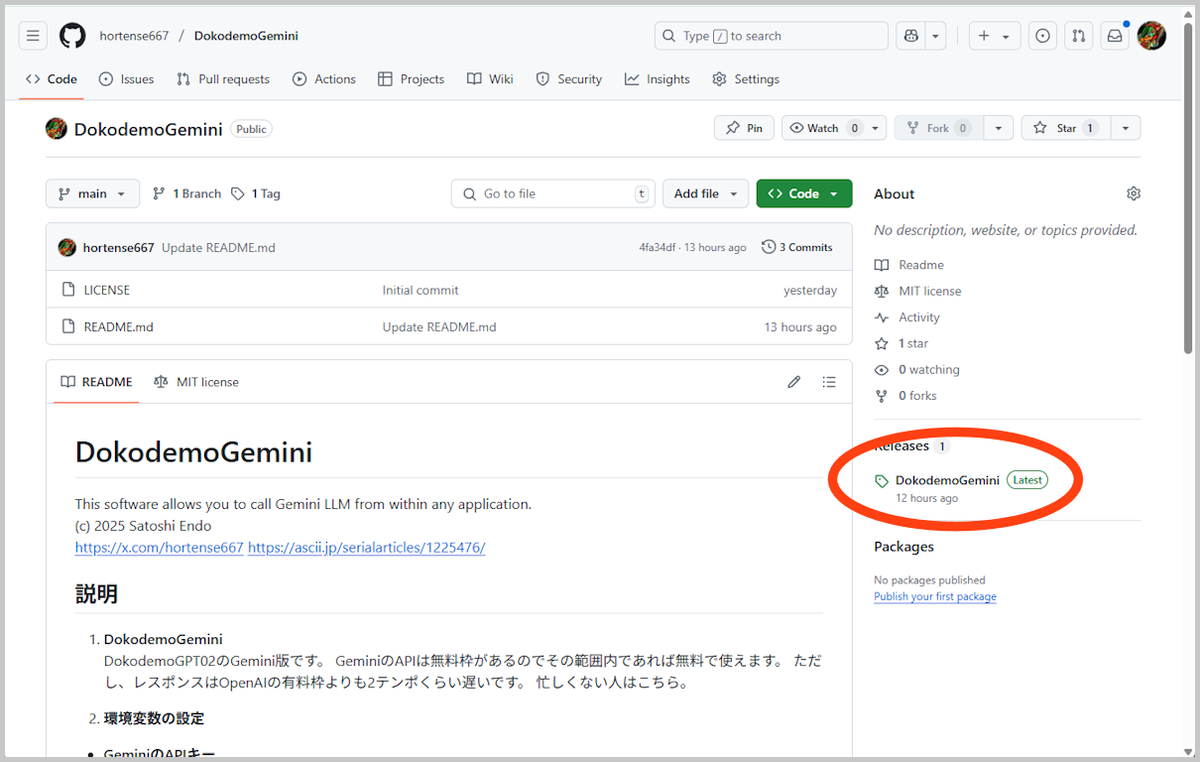Open the README.md file
This screenshot has width=1200, height=762.
point(118,327)
